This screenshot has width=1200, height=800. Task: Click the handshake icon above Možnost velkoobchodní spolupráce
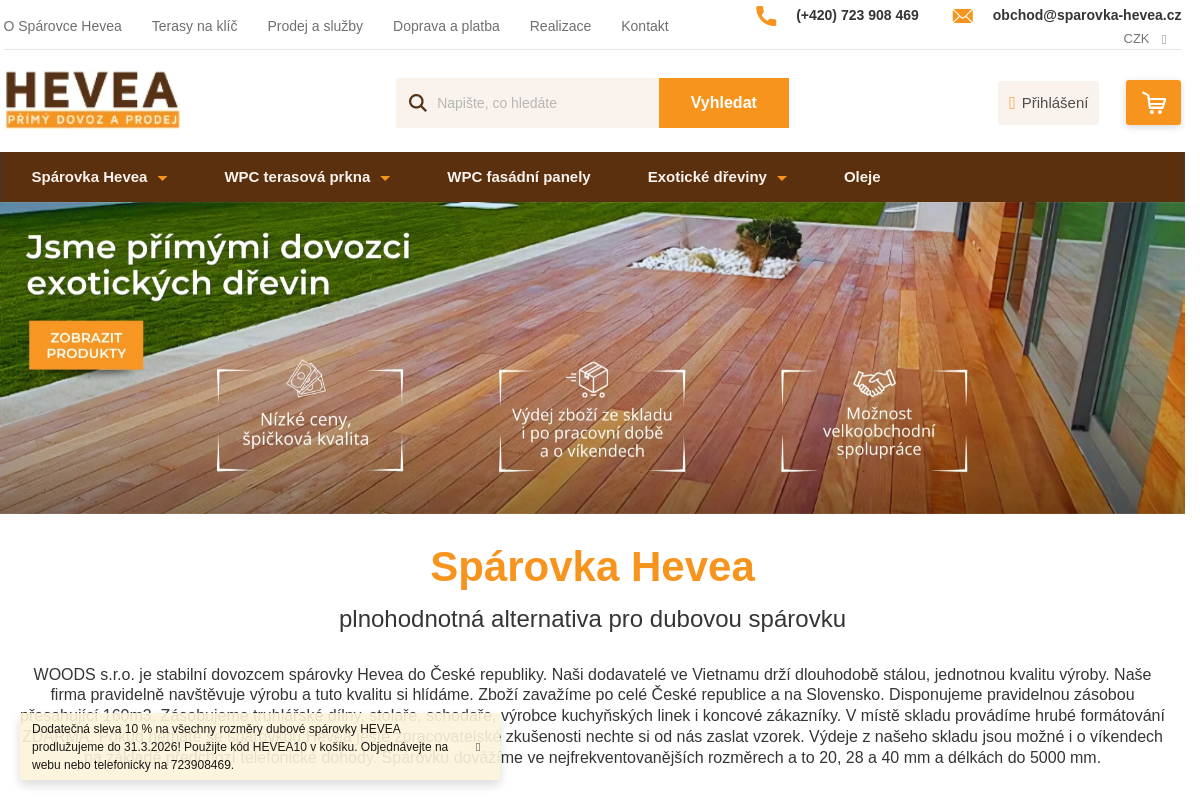click(873, 382)
